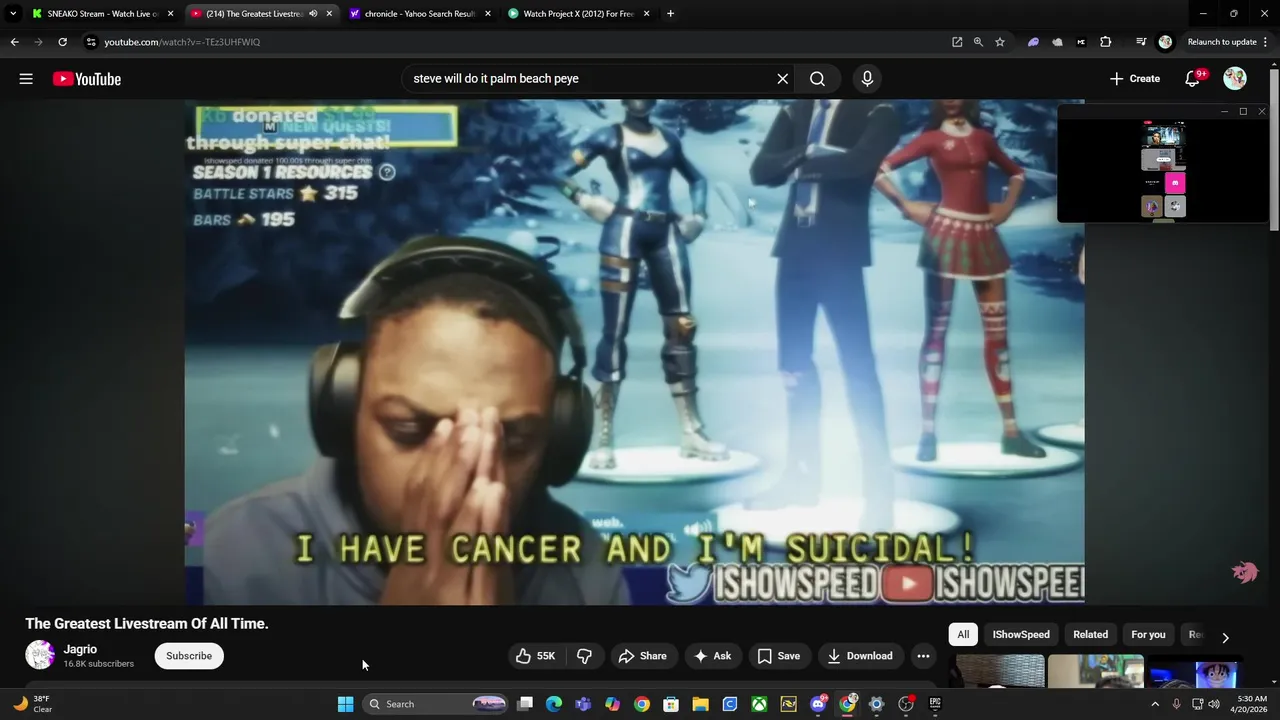
Task: Run search with magnifier button
Action: [818, 79]
